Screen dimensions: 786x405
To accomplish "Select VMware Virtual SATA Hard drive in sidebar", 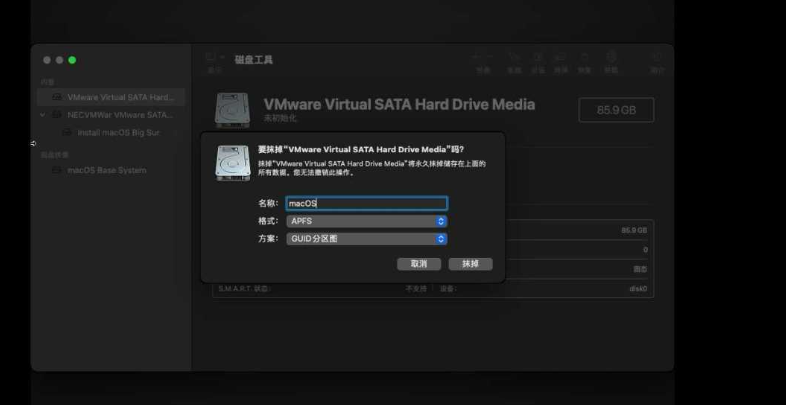I will 111,97.
